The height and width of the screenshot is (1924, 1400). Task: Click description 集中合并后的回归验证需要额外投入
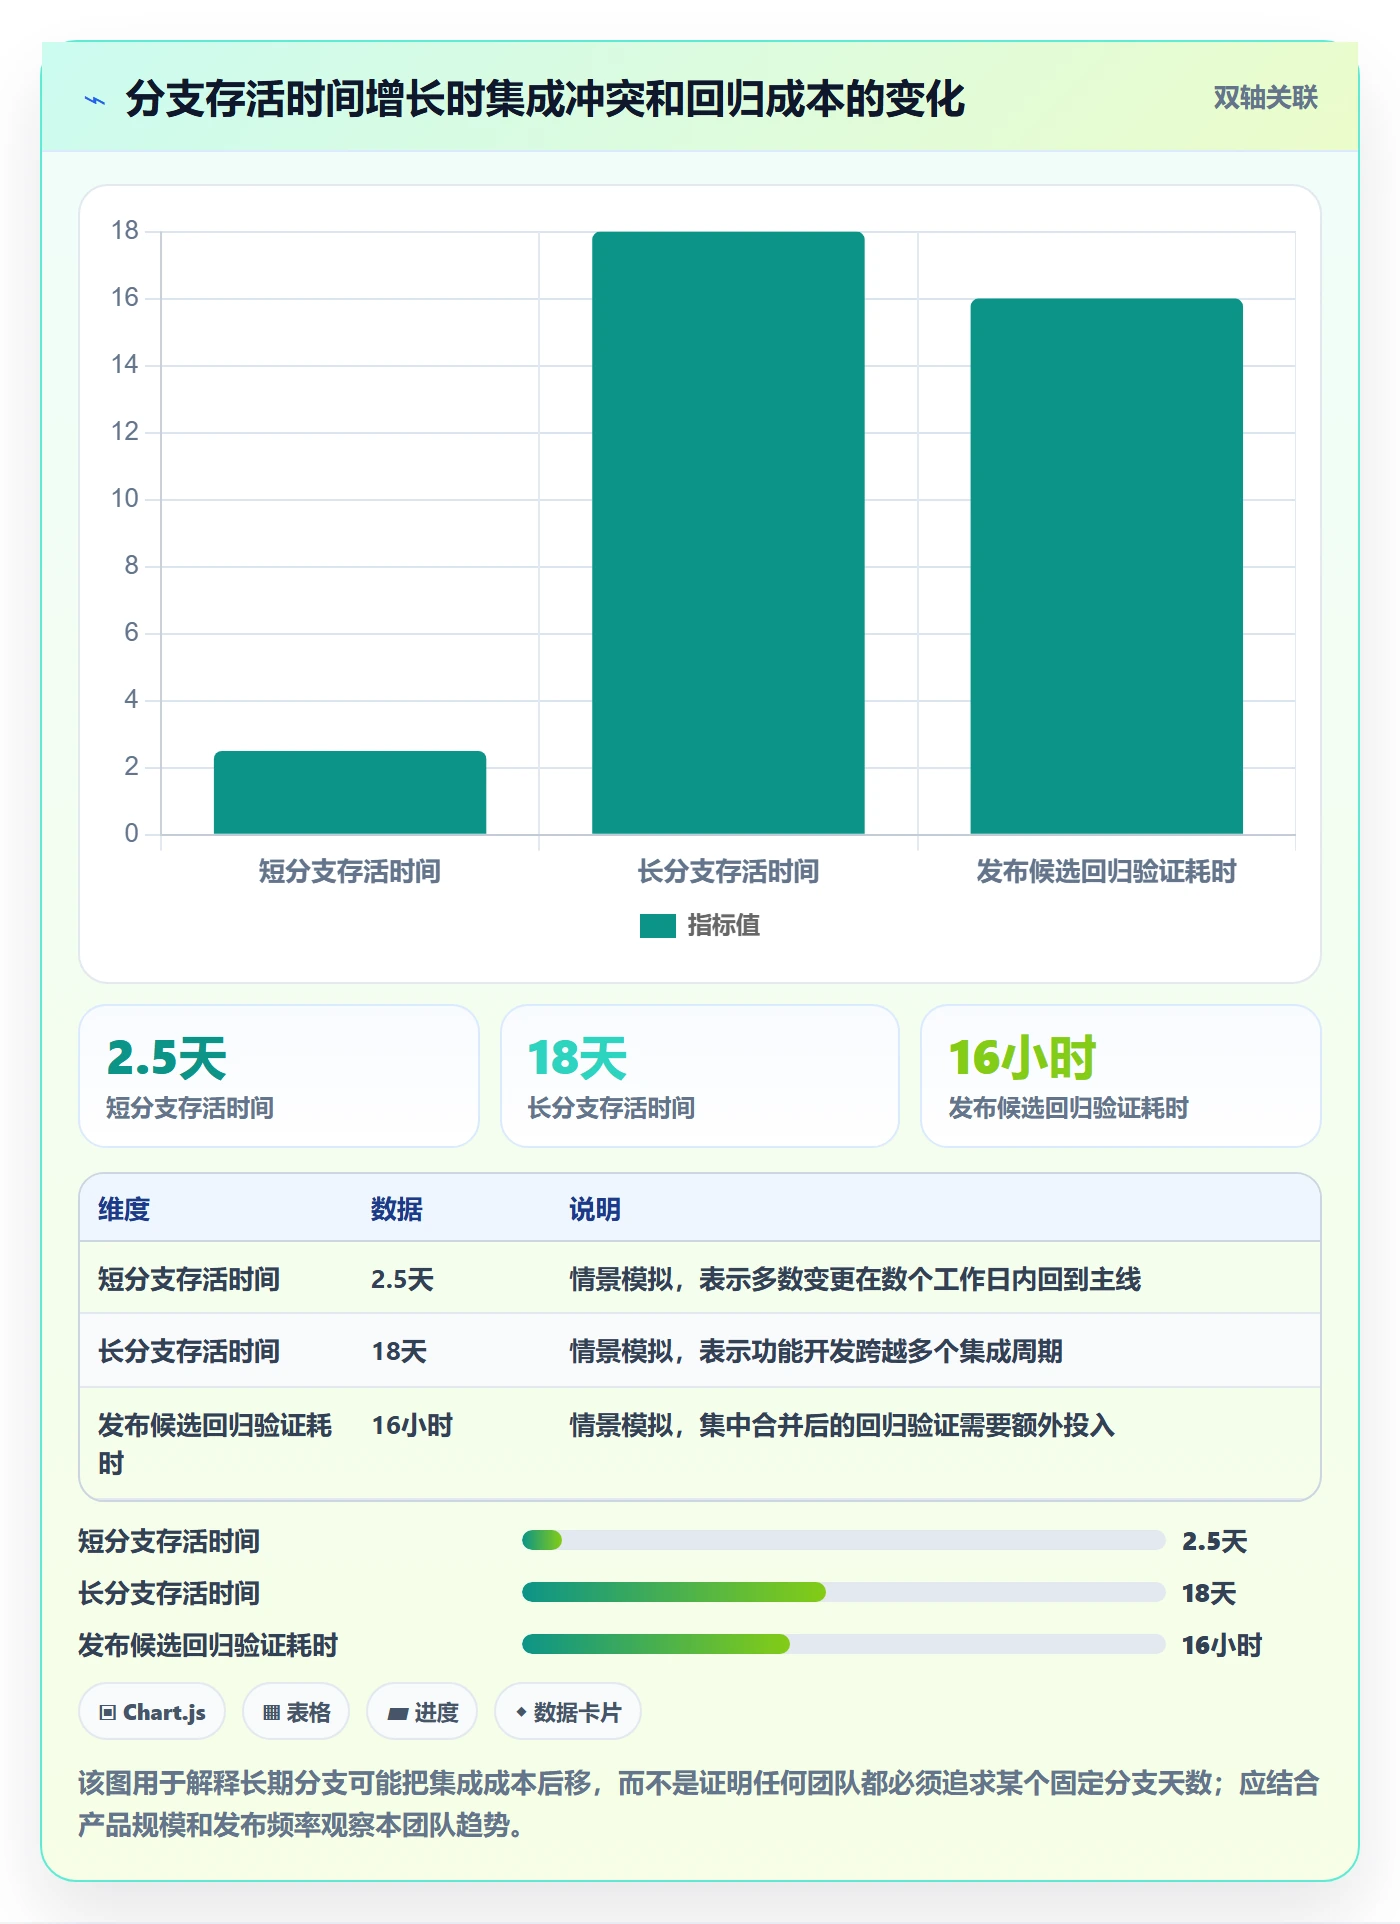pos(907,1425)
